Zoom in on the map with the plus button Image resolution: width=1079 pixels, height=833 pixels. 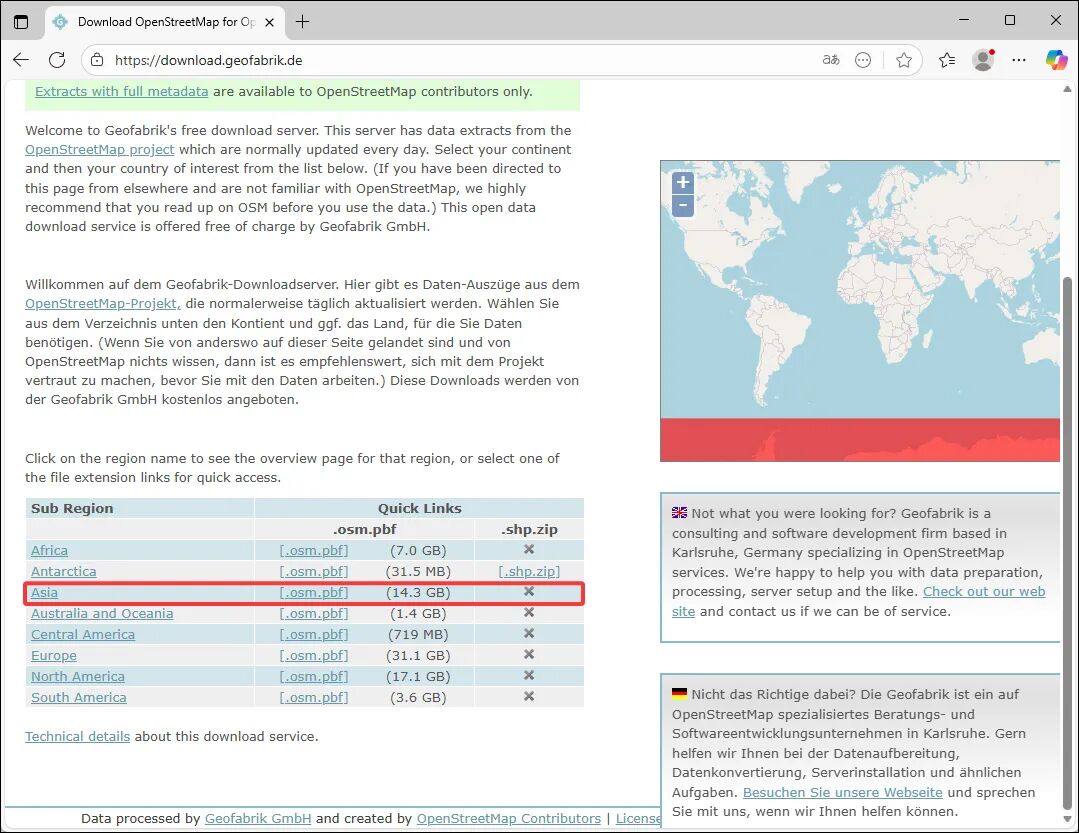pyautogui.click(x=683, y=182)
